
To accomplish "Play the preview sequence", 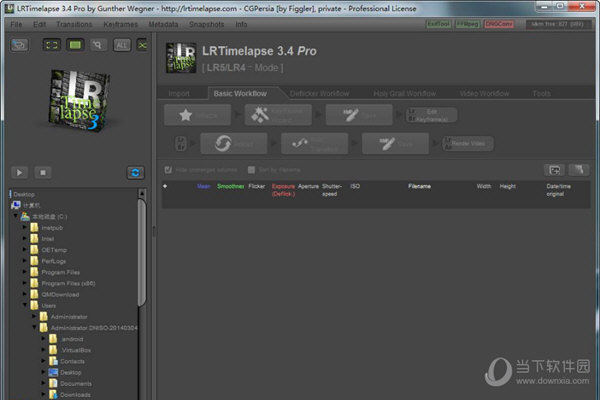I will (19, 173).
